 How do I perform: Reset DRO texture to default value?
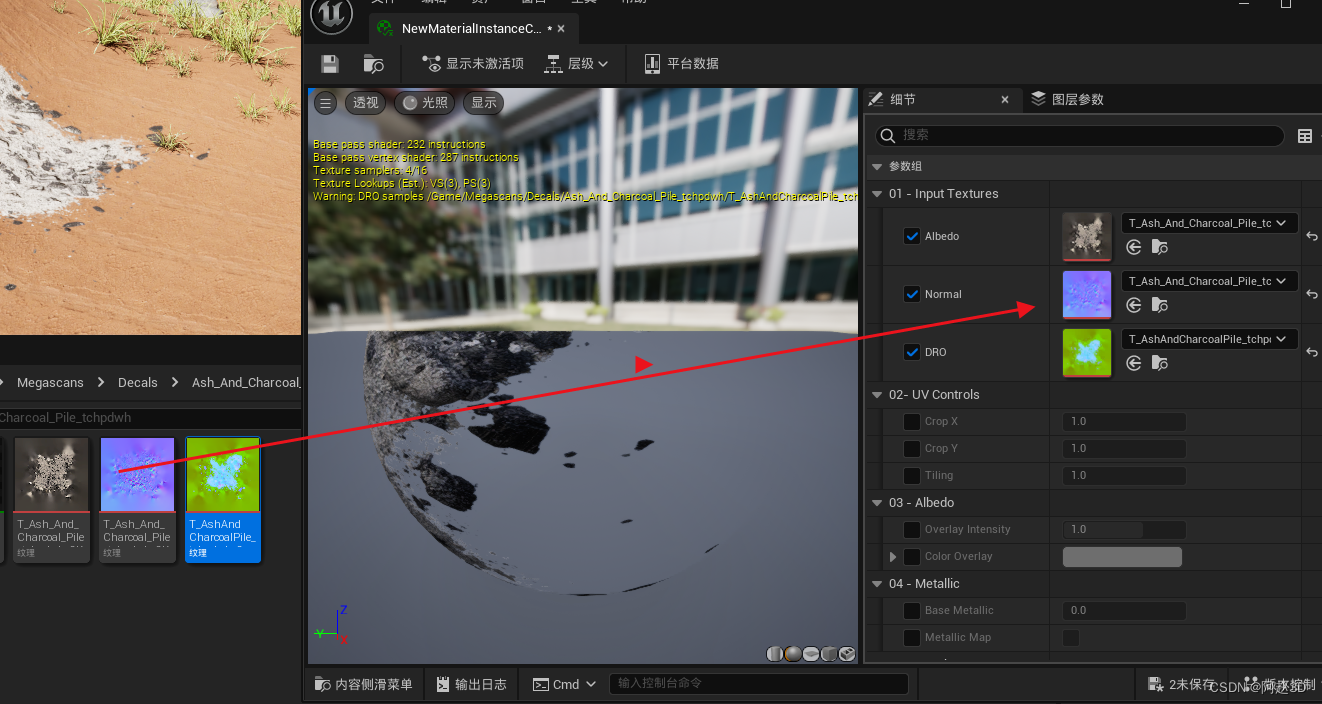click(x=1311, y=352)
